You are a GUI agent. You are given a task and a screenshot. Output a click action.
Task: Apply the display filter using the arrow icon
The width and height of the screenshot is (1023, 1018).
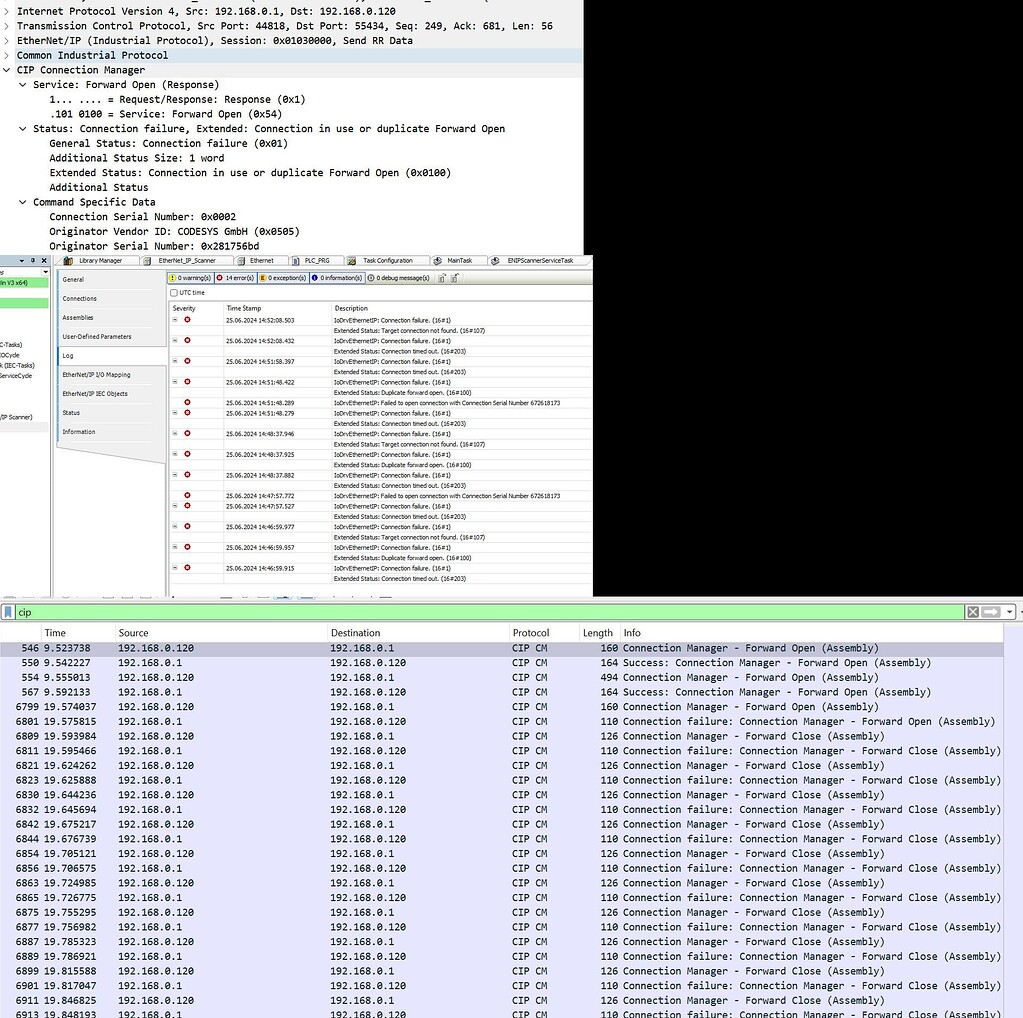point(989,611)
